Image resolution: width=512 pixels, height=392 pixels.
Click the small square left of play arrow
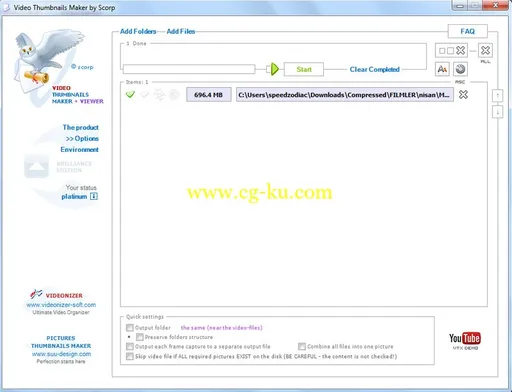[x=268, y=69]
